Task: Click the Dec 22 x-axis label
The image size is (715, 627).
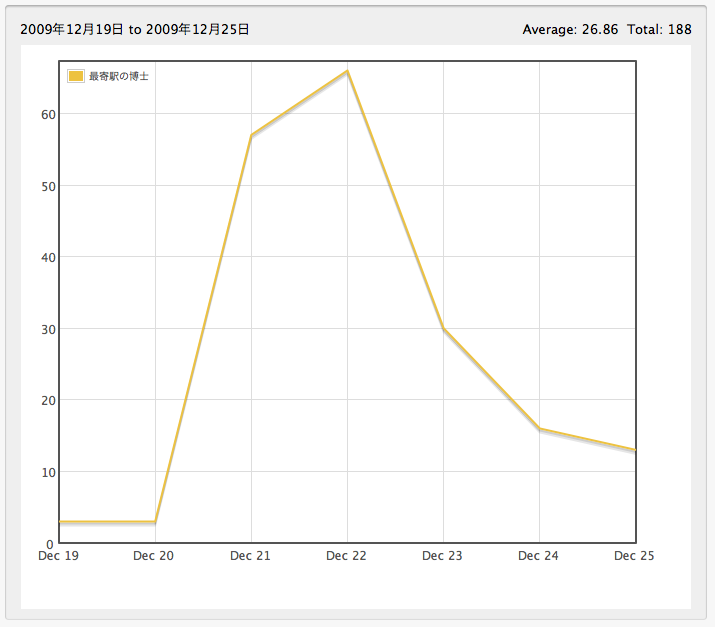Action: coord(346,556)
